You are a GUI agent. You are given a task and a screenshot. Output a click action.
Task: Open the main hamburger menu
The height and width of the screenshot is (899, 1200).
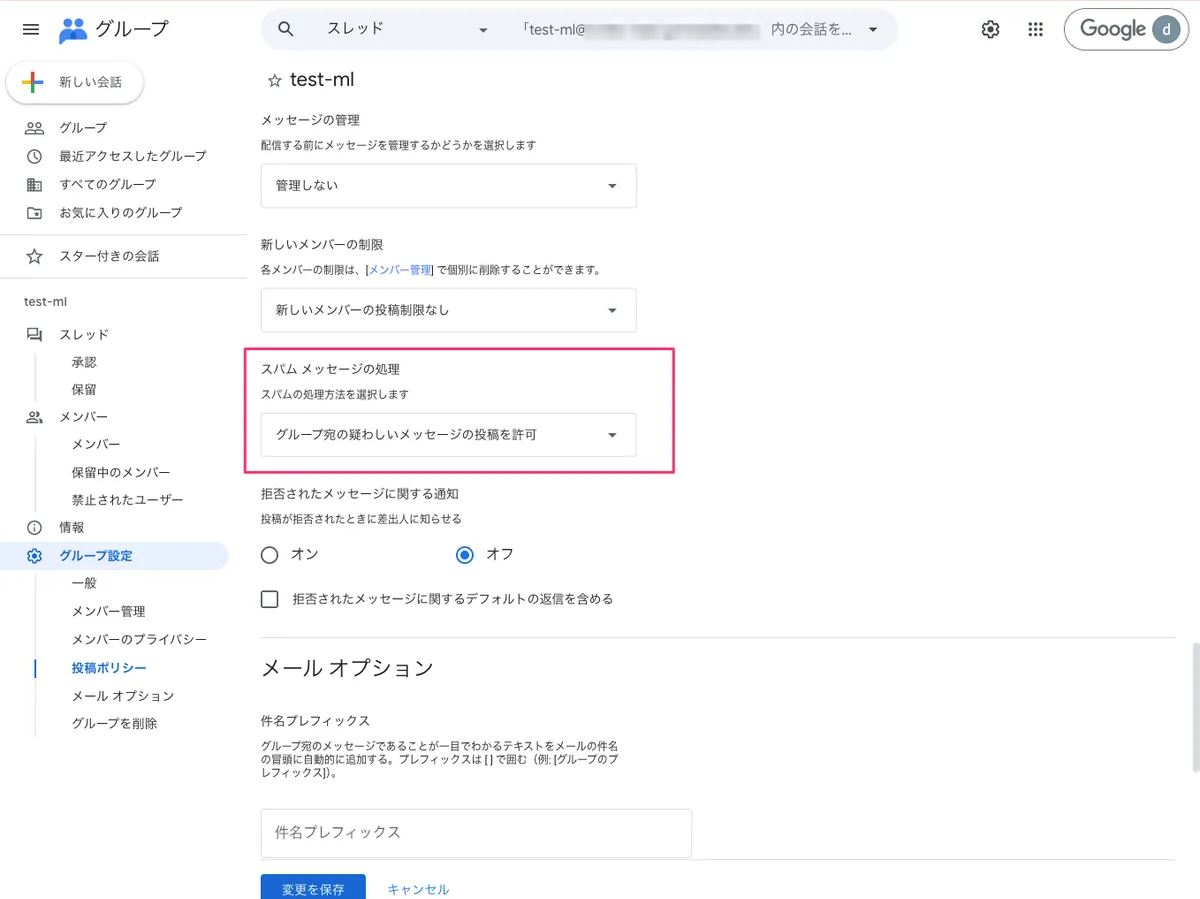tap(31, 29)
